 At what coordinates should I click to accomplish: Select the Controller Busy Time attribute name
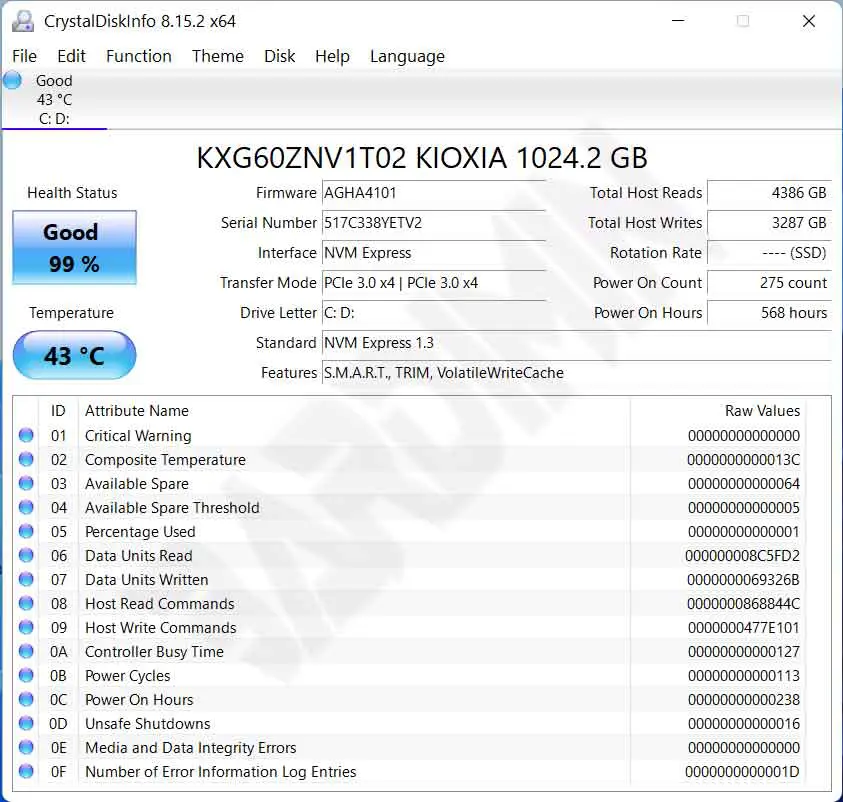click(x=154, y=651)
